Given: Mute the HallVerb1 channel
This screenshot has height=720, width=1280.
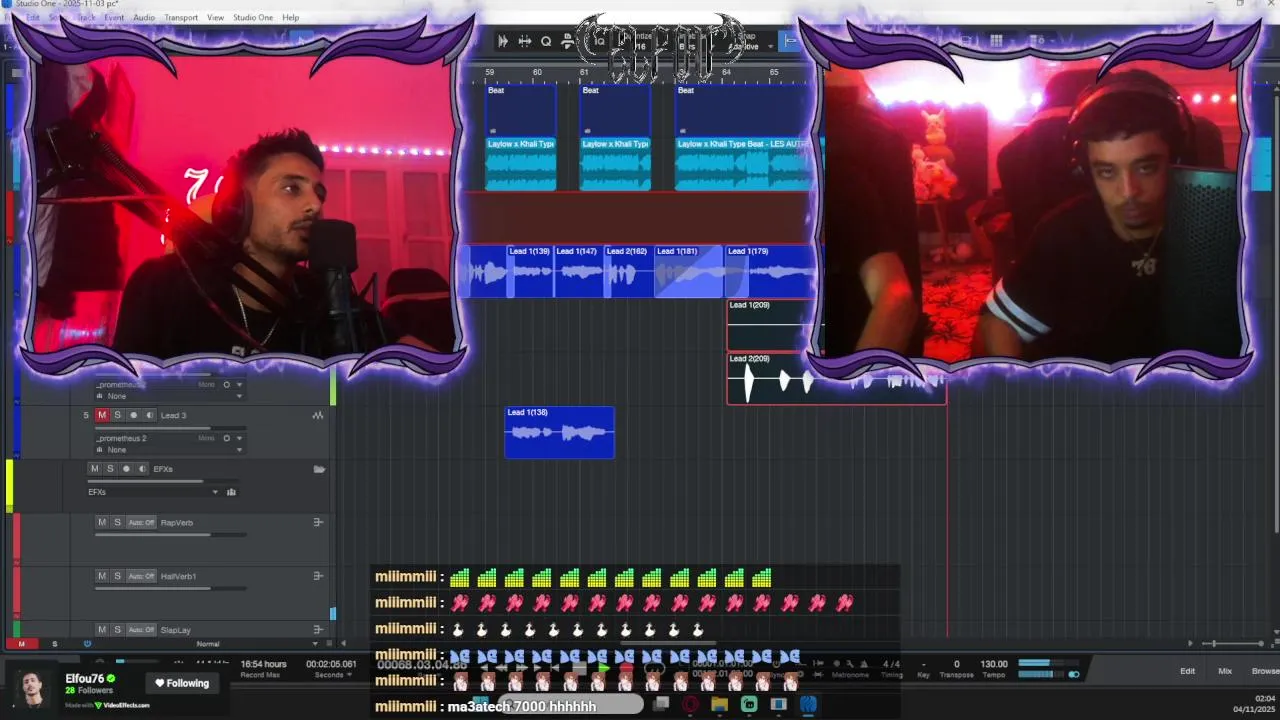Looking at the screenshot, I should (102, 576).
